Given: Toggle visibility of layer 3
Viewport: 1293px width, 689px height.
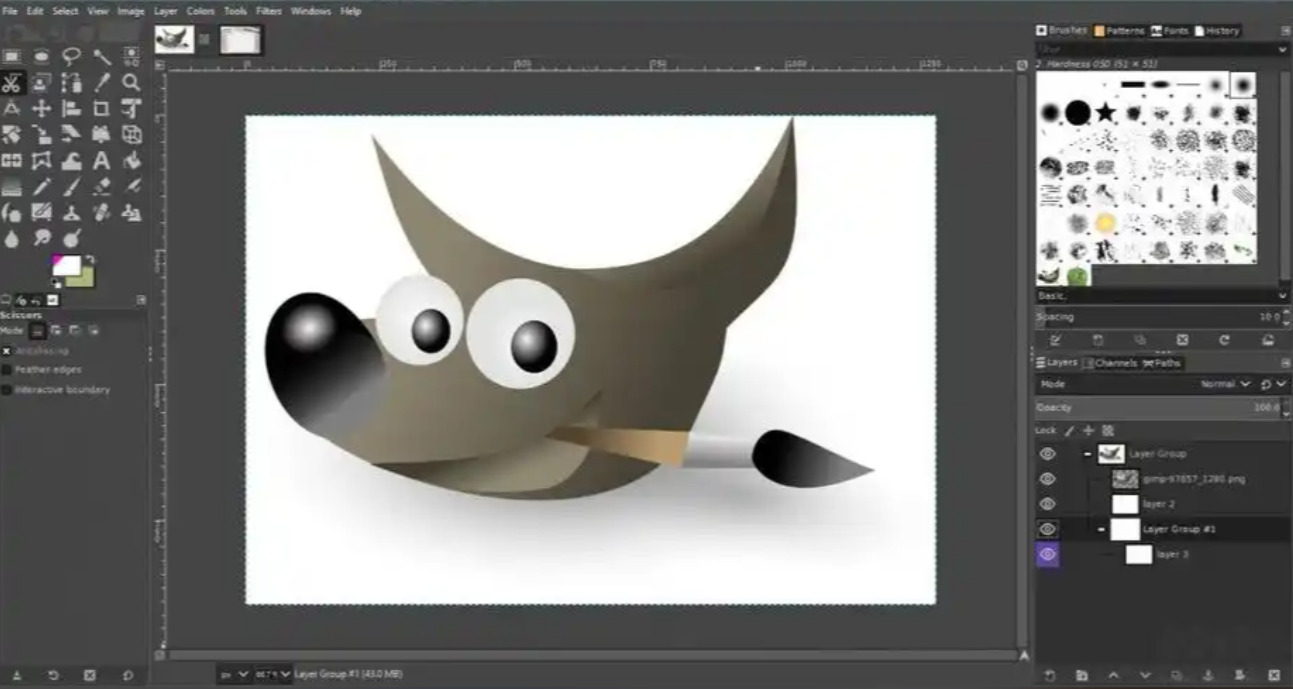Looking at the screenshot, I should pyautogui.click(x=1047, y=554).
